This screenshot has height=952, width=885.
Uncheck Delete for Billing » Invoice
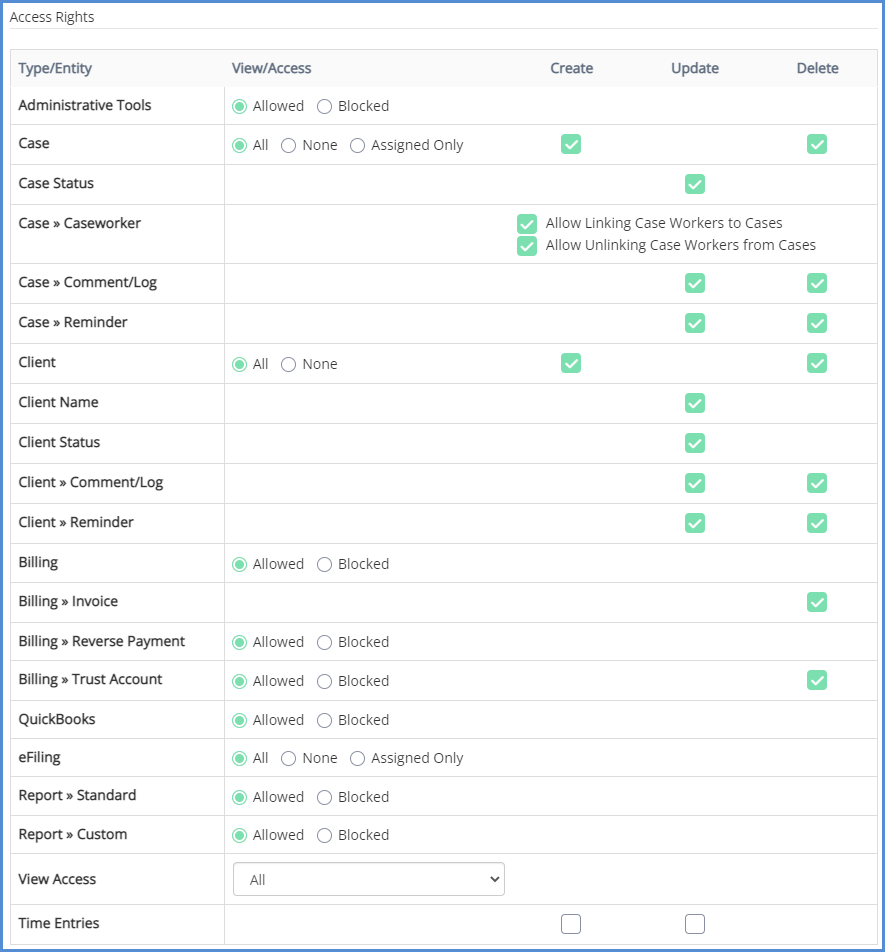coord(817,602)
